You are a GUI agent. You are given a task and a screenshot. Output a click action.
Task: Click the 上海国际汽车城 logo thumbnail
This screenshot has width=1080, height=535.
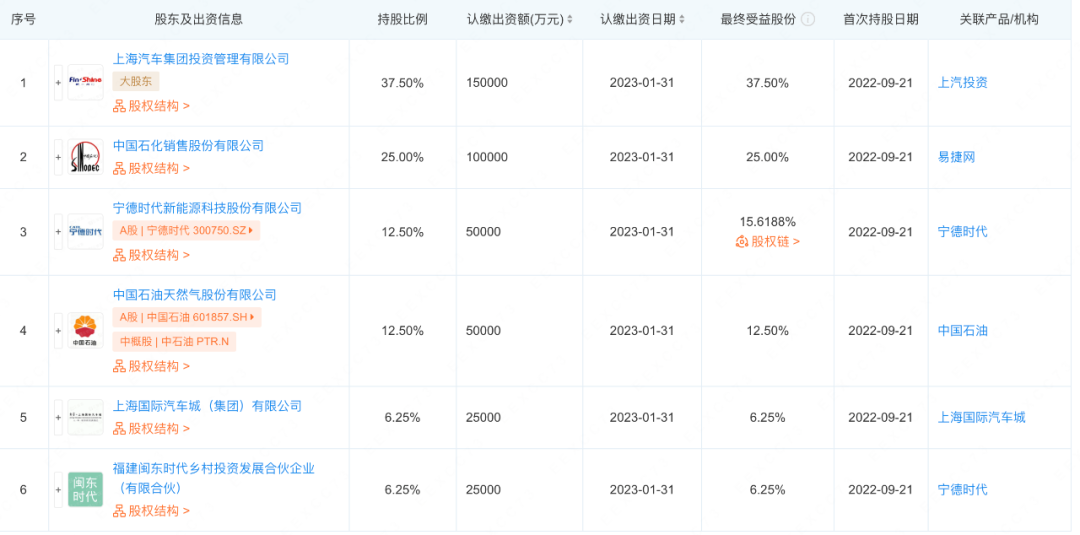85,417
